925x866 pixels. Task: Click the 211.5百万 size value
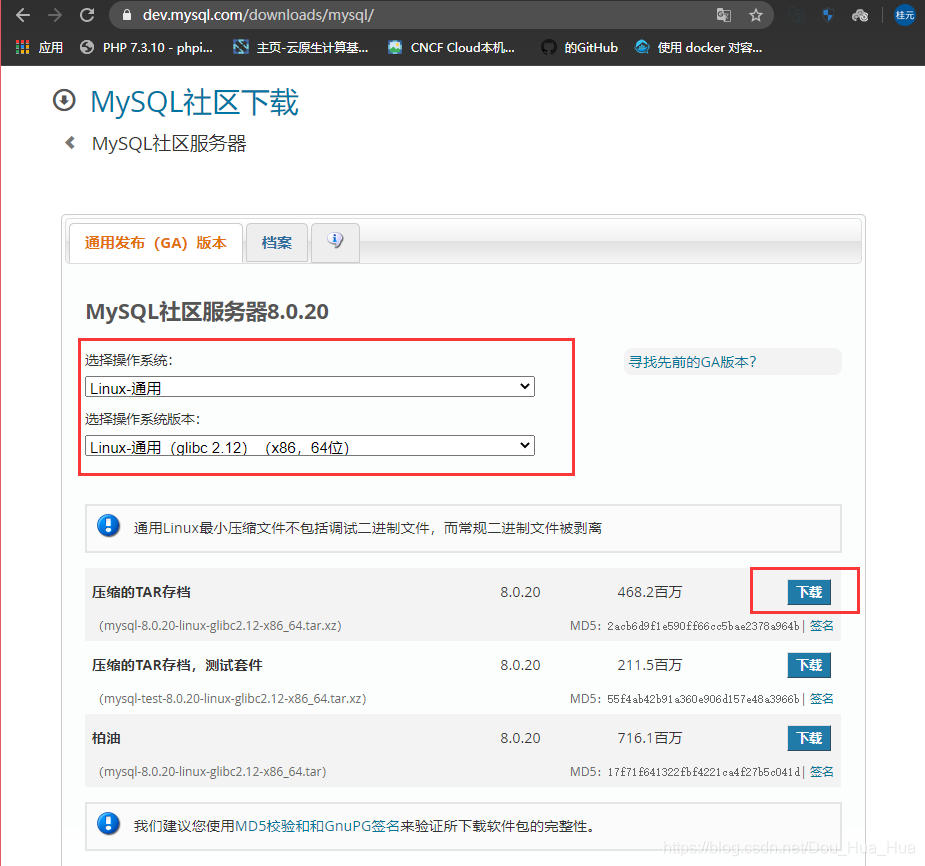coord(650,665)
